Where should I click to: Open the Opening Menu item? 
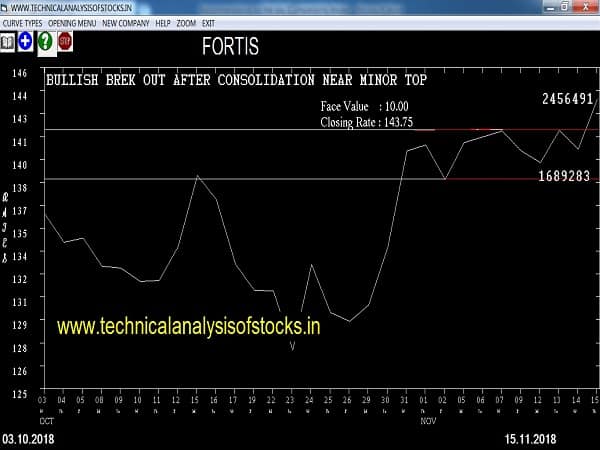tap(73, 21)
